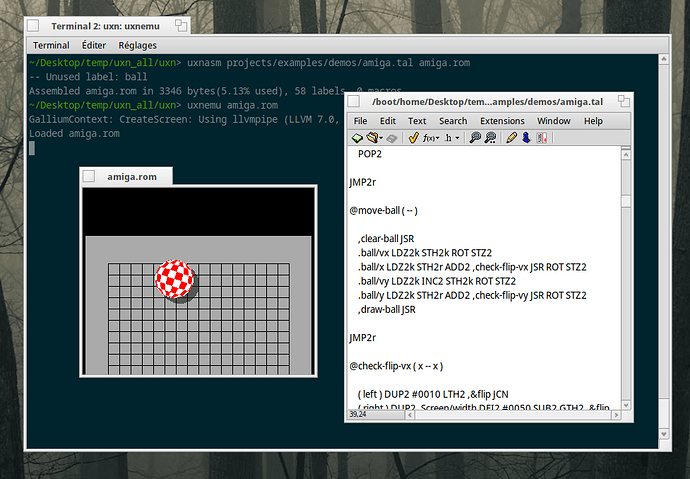Click editor horizontal scrollbar right arrow
Image resolution: width=690 pixels, height=479 pixels.
point(616,415)
